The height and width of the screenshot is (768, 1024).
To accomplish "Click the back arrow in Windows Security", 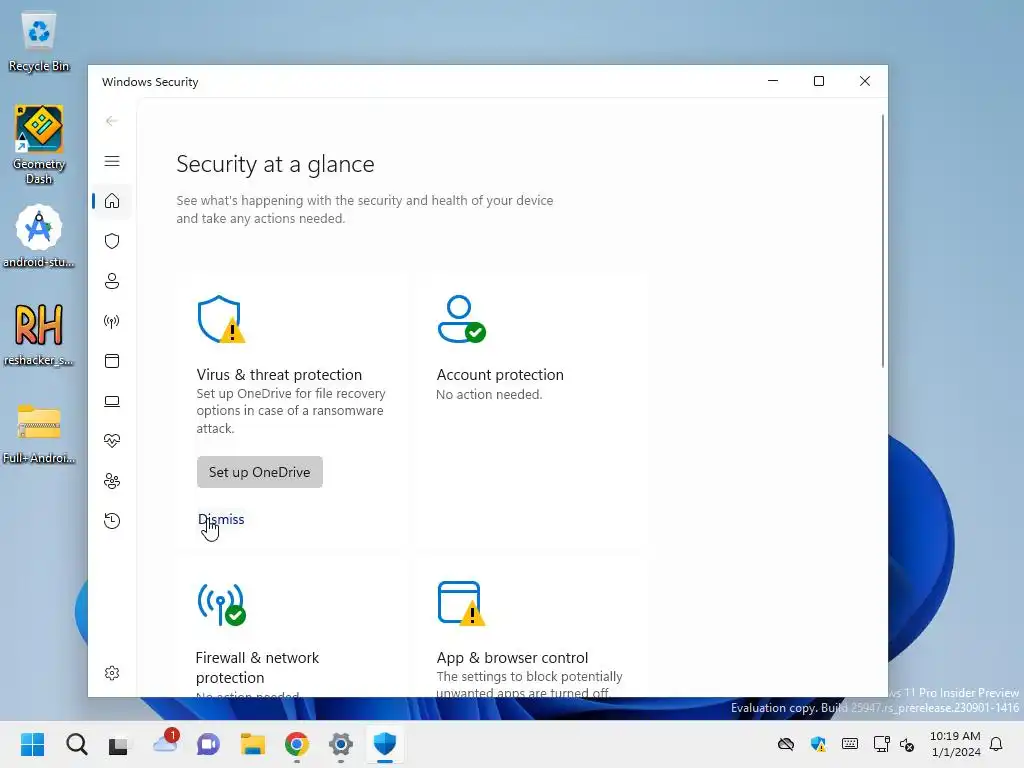I will [x=112, y=121].
